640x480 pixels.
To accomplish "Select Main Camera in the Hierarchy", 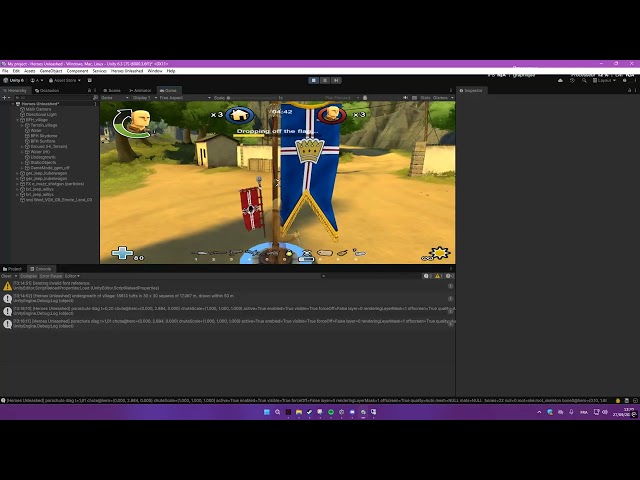I will (x=38, y=109).
